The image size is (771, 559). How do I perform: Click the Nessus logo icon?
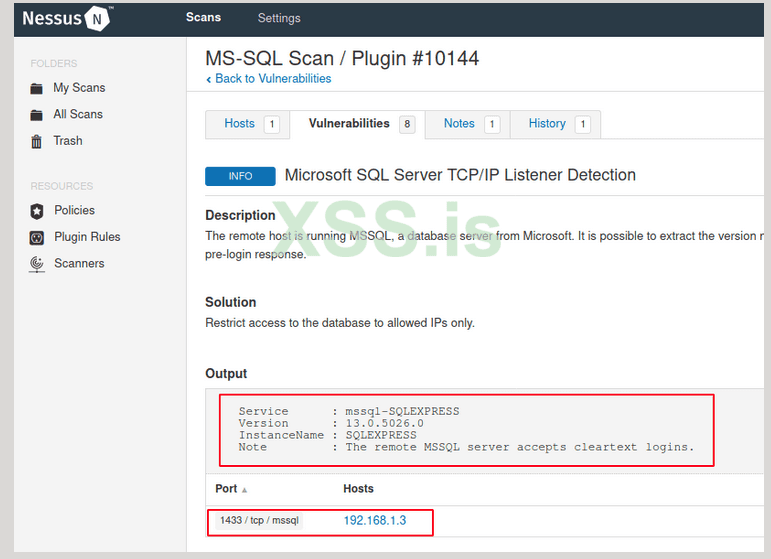click(97, 19)
